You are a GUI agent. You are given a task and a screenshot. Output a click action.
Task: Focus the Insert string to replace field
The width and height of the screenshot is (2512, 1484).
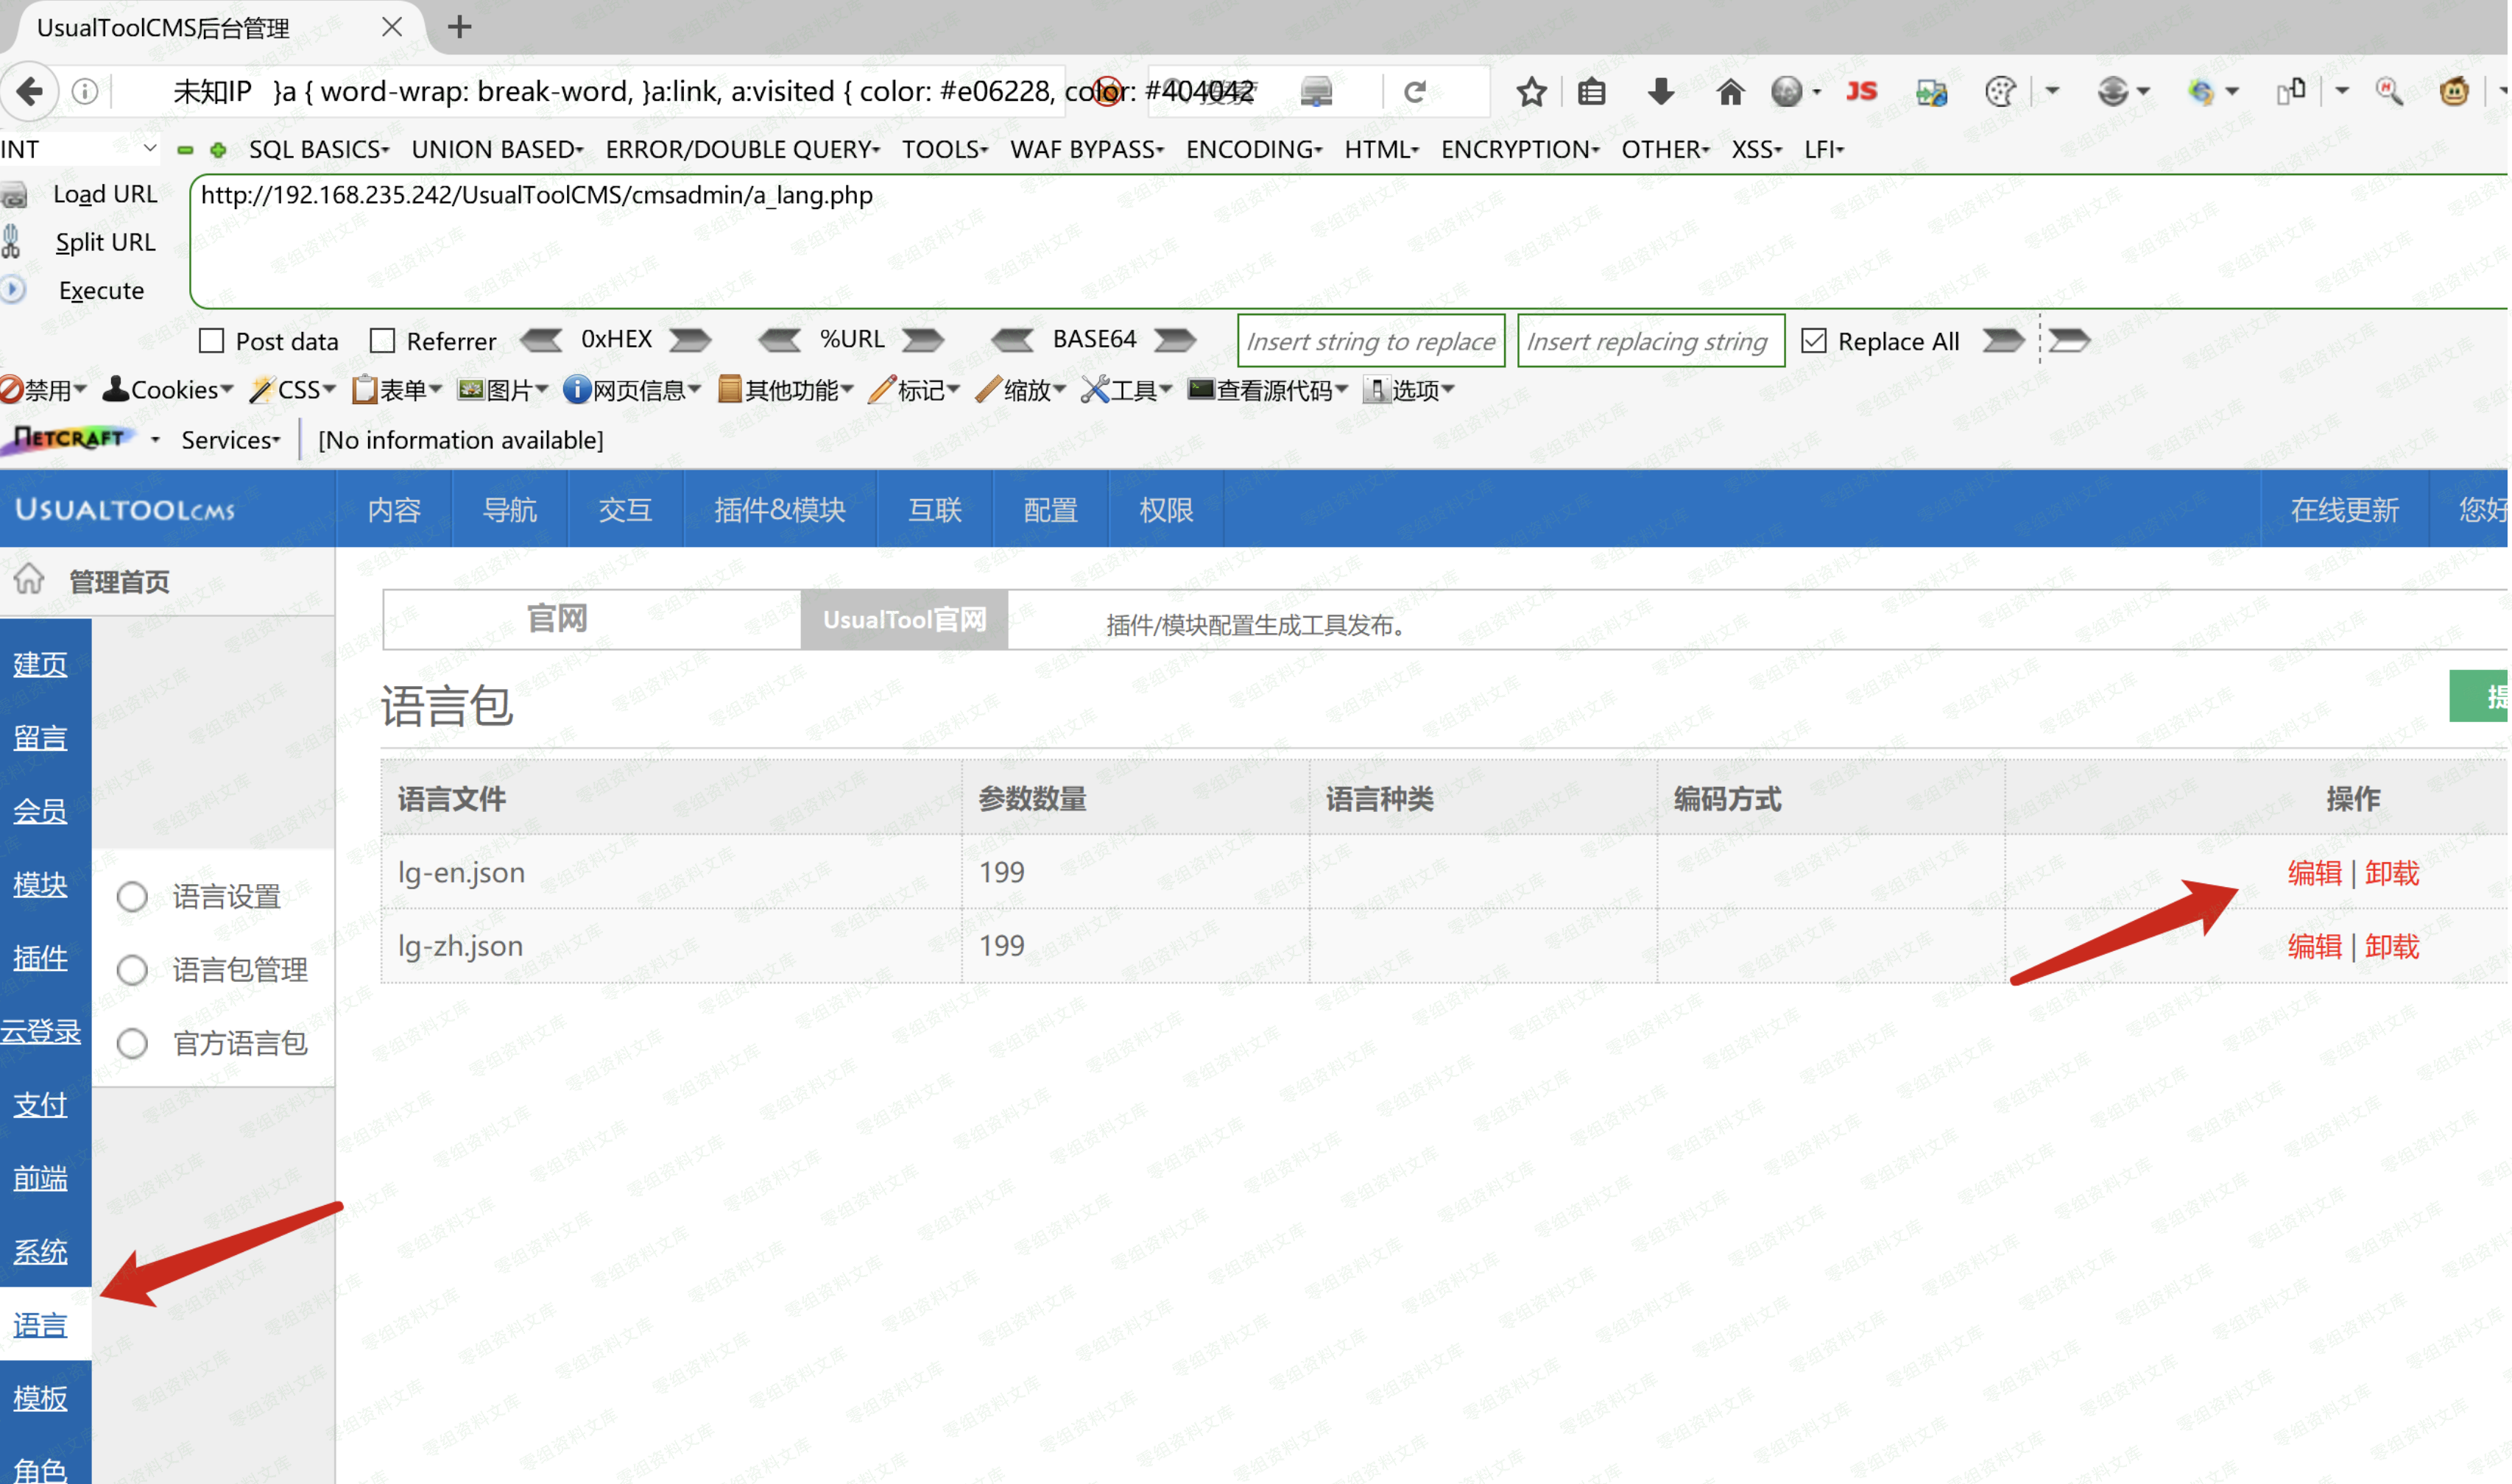pos(1370,341)
